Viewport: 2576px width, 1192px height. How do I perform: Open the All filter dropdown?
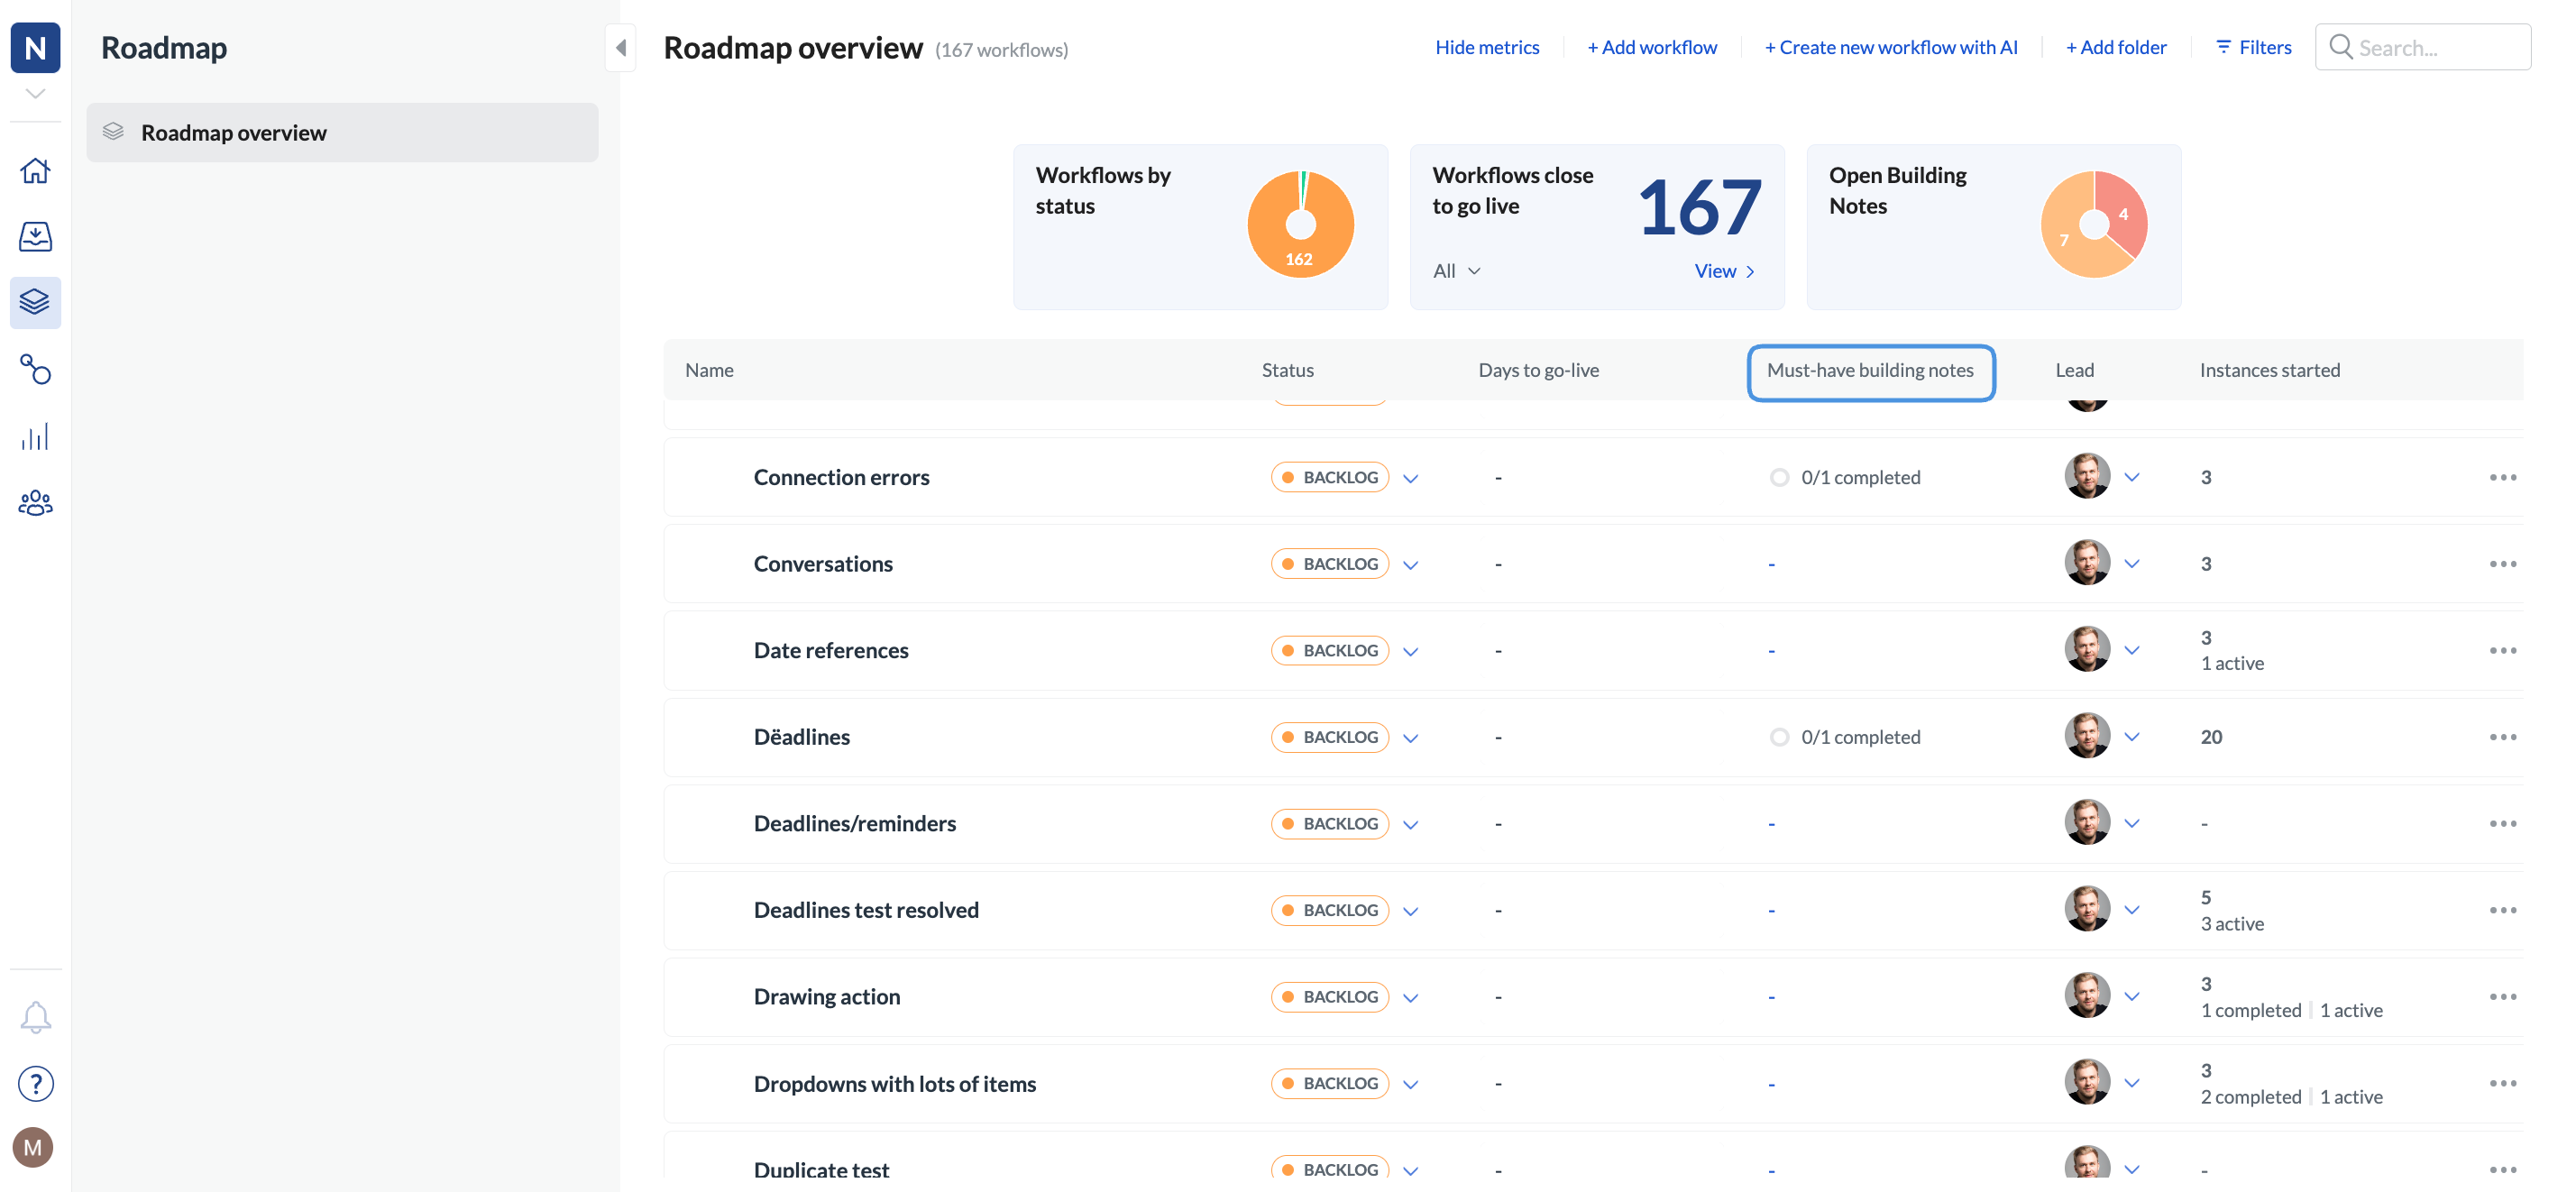1456,271
